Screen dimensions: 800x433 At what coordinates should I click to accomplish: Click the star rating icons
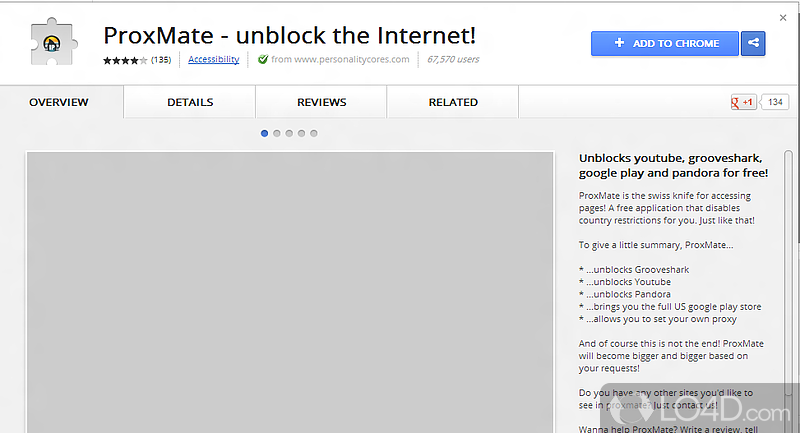[x=125, y=60]
